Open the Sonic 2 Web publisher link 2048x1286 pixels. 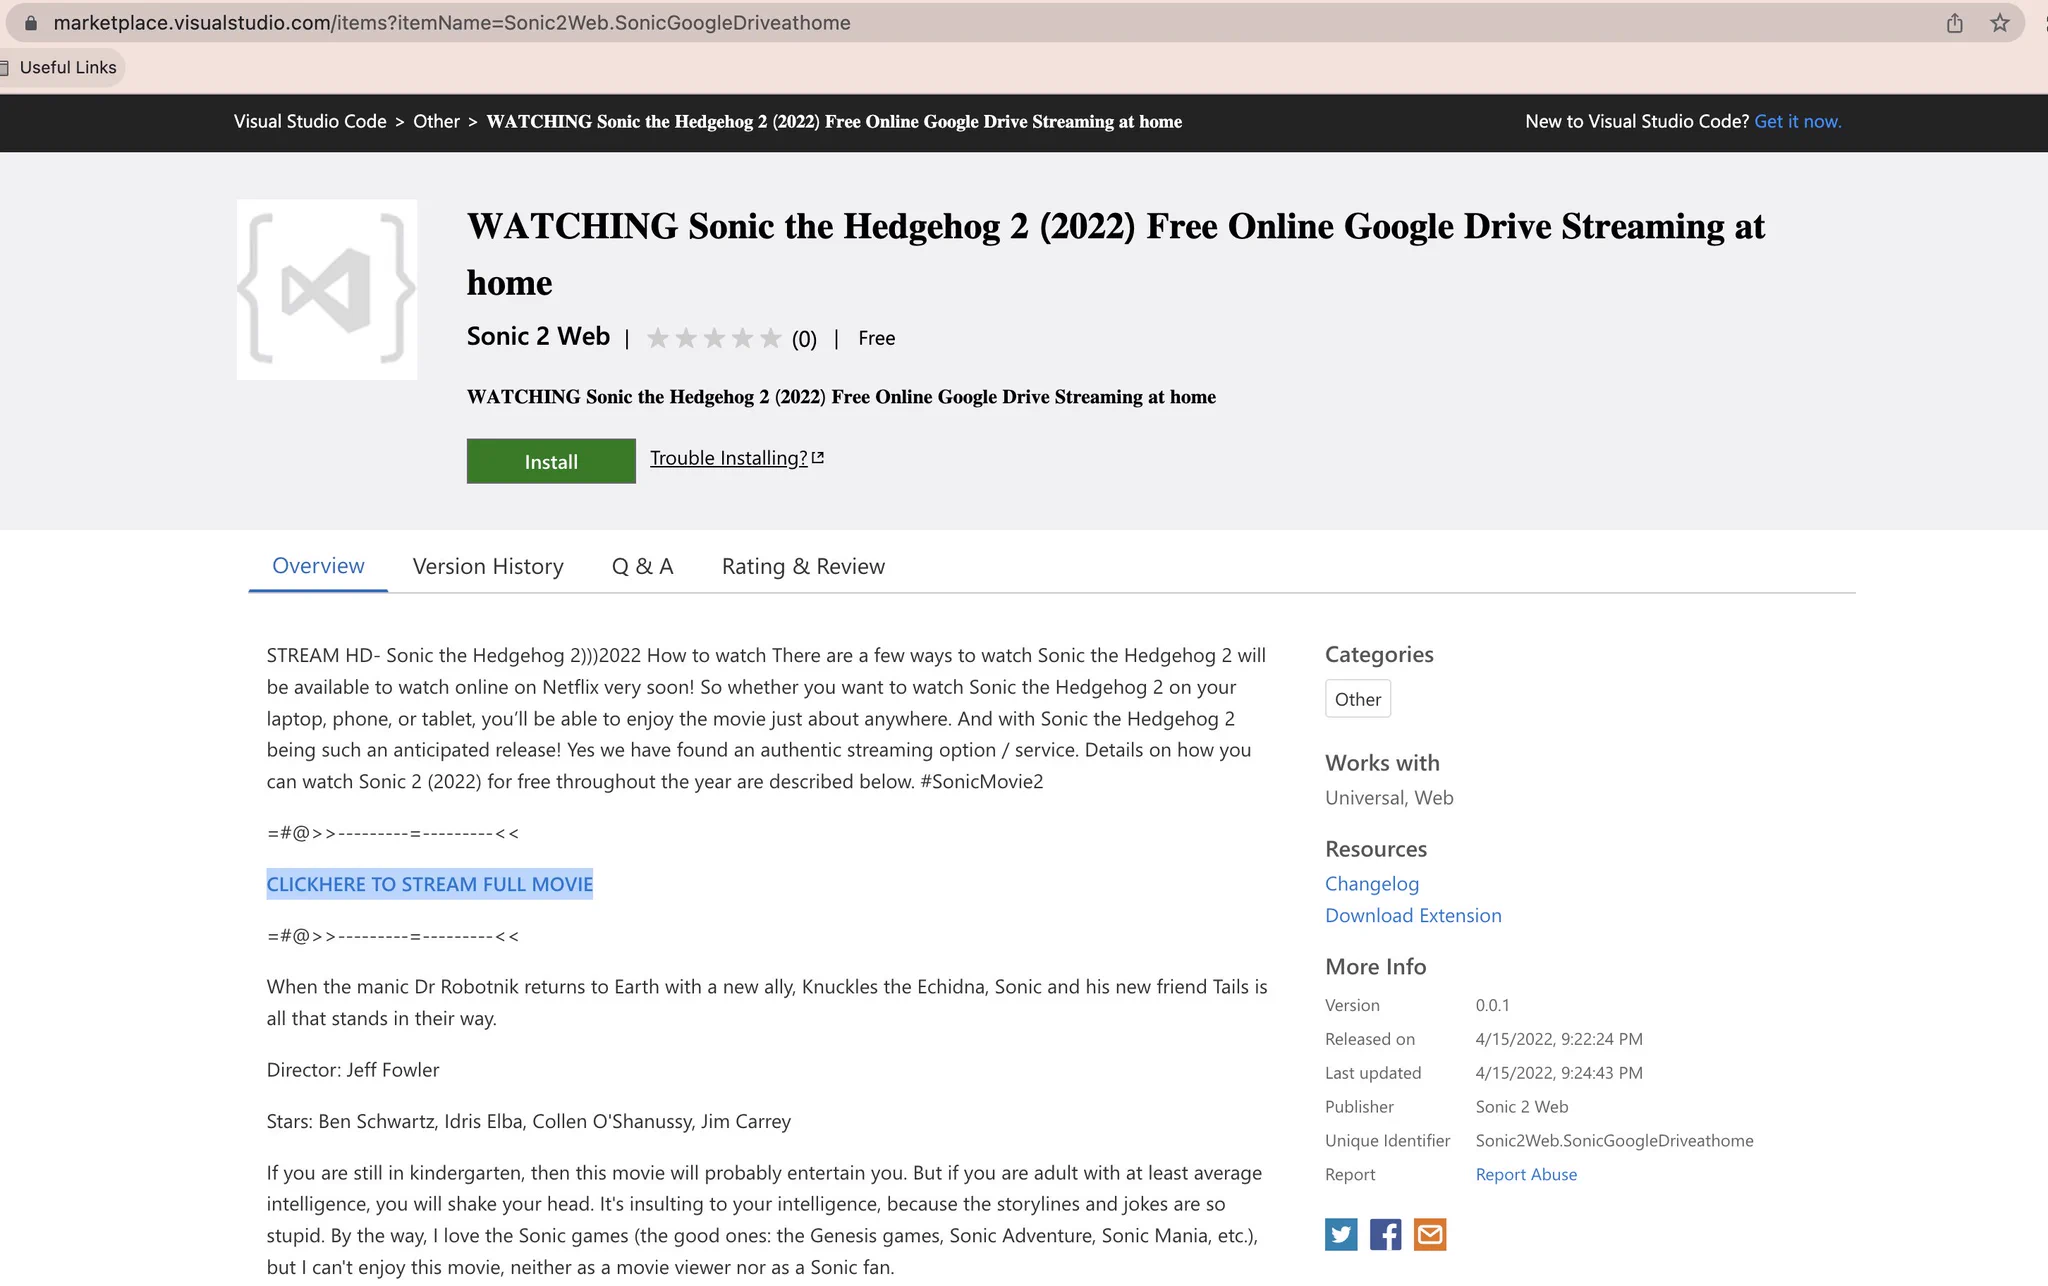(538, 336)
